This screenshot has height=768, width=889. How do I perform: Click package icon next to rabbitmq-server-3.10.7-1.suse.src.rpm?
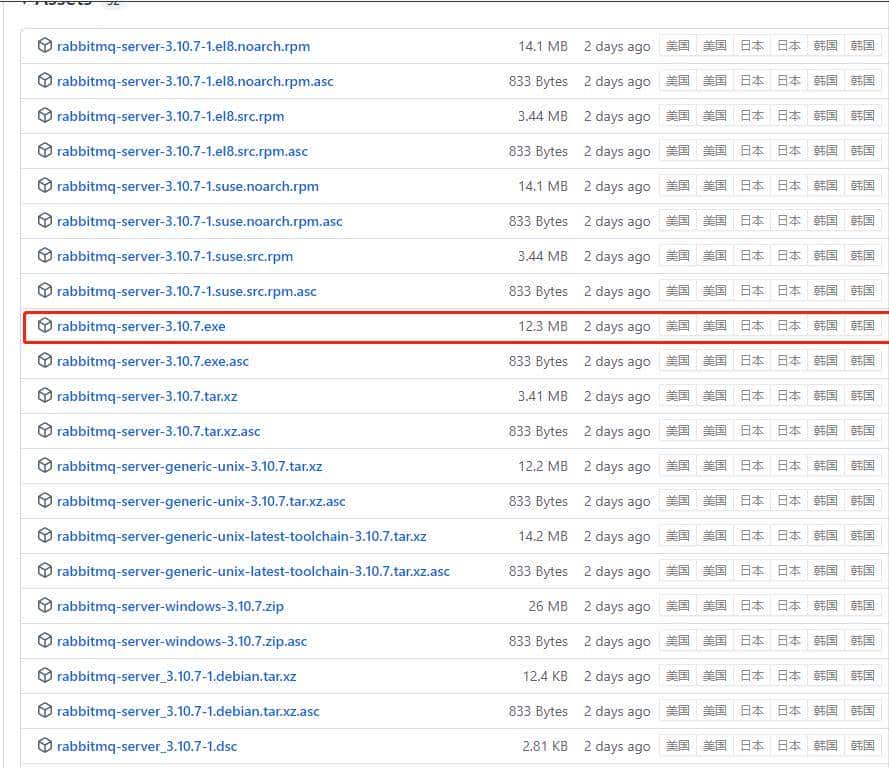tap(44, 256)
